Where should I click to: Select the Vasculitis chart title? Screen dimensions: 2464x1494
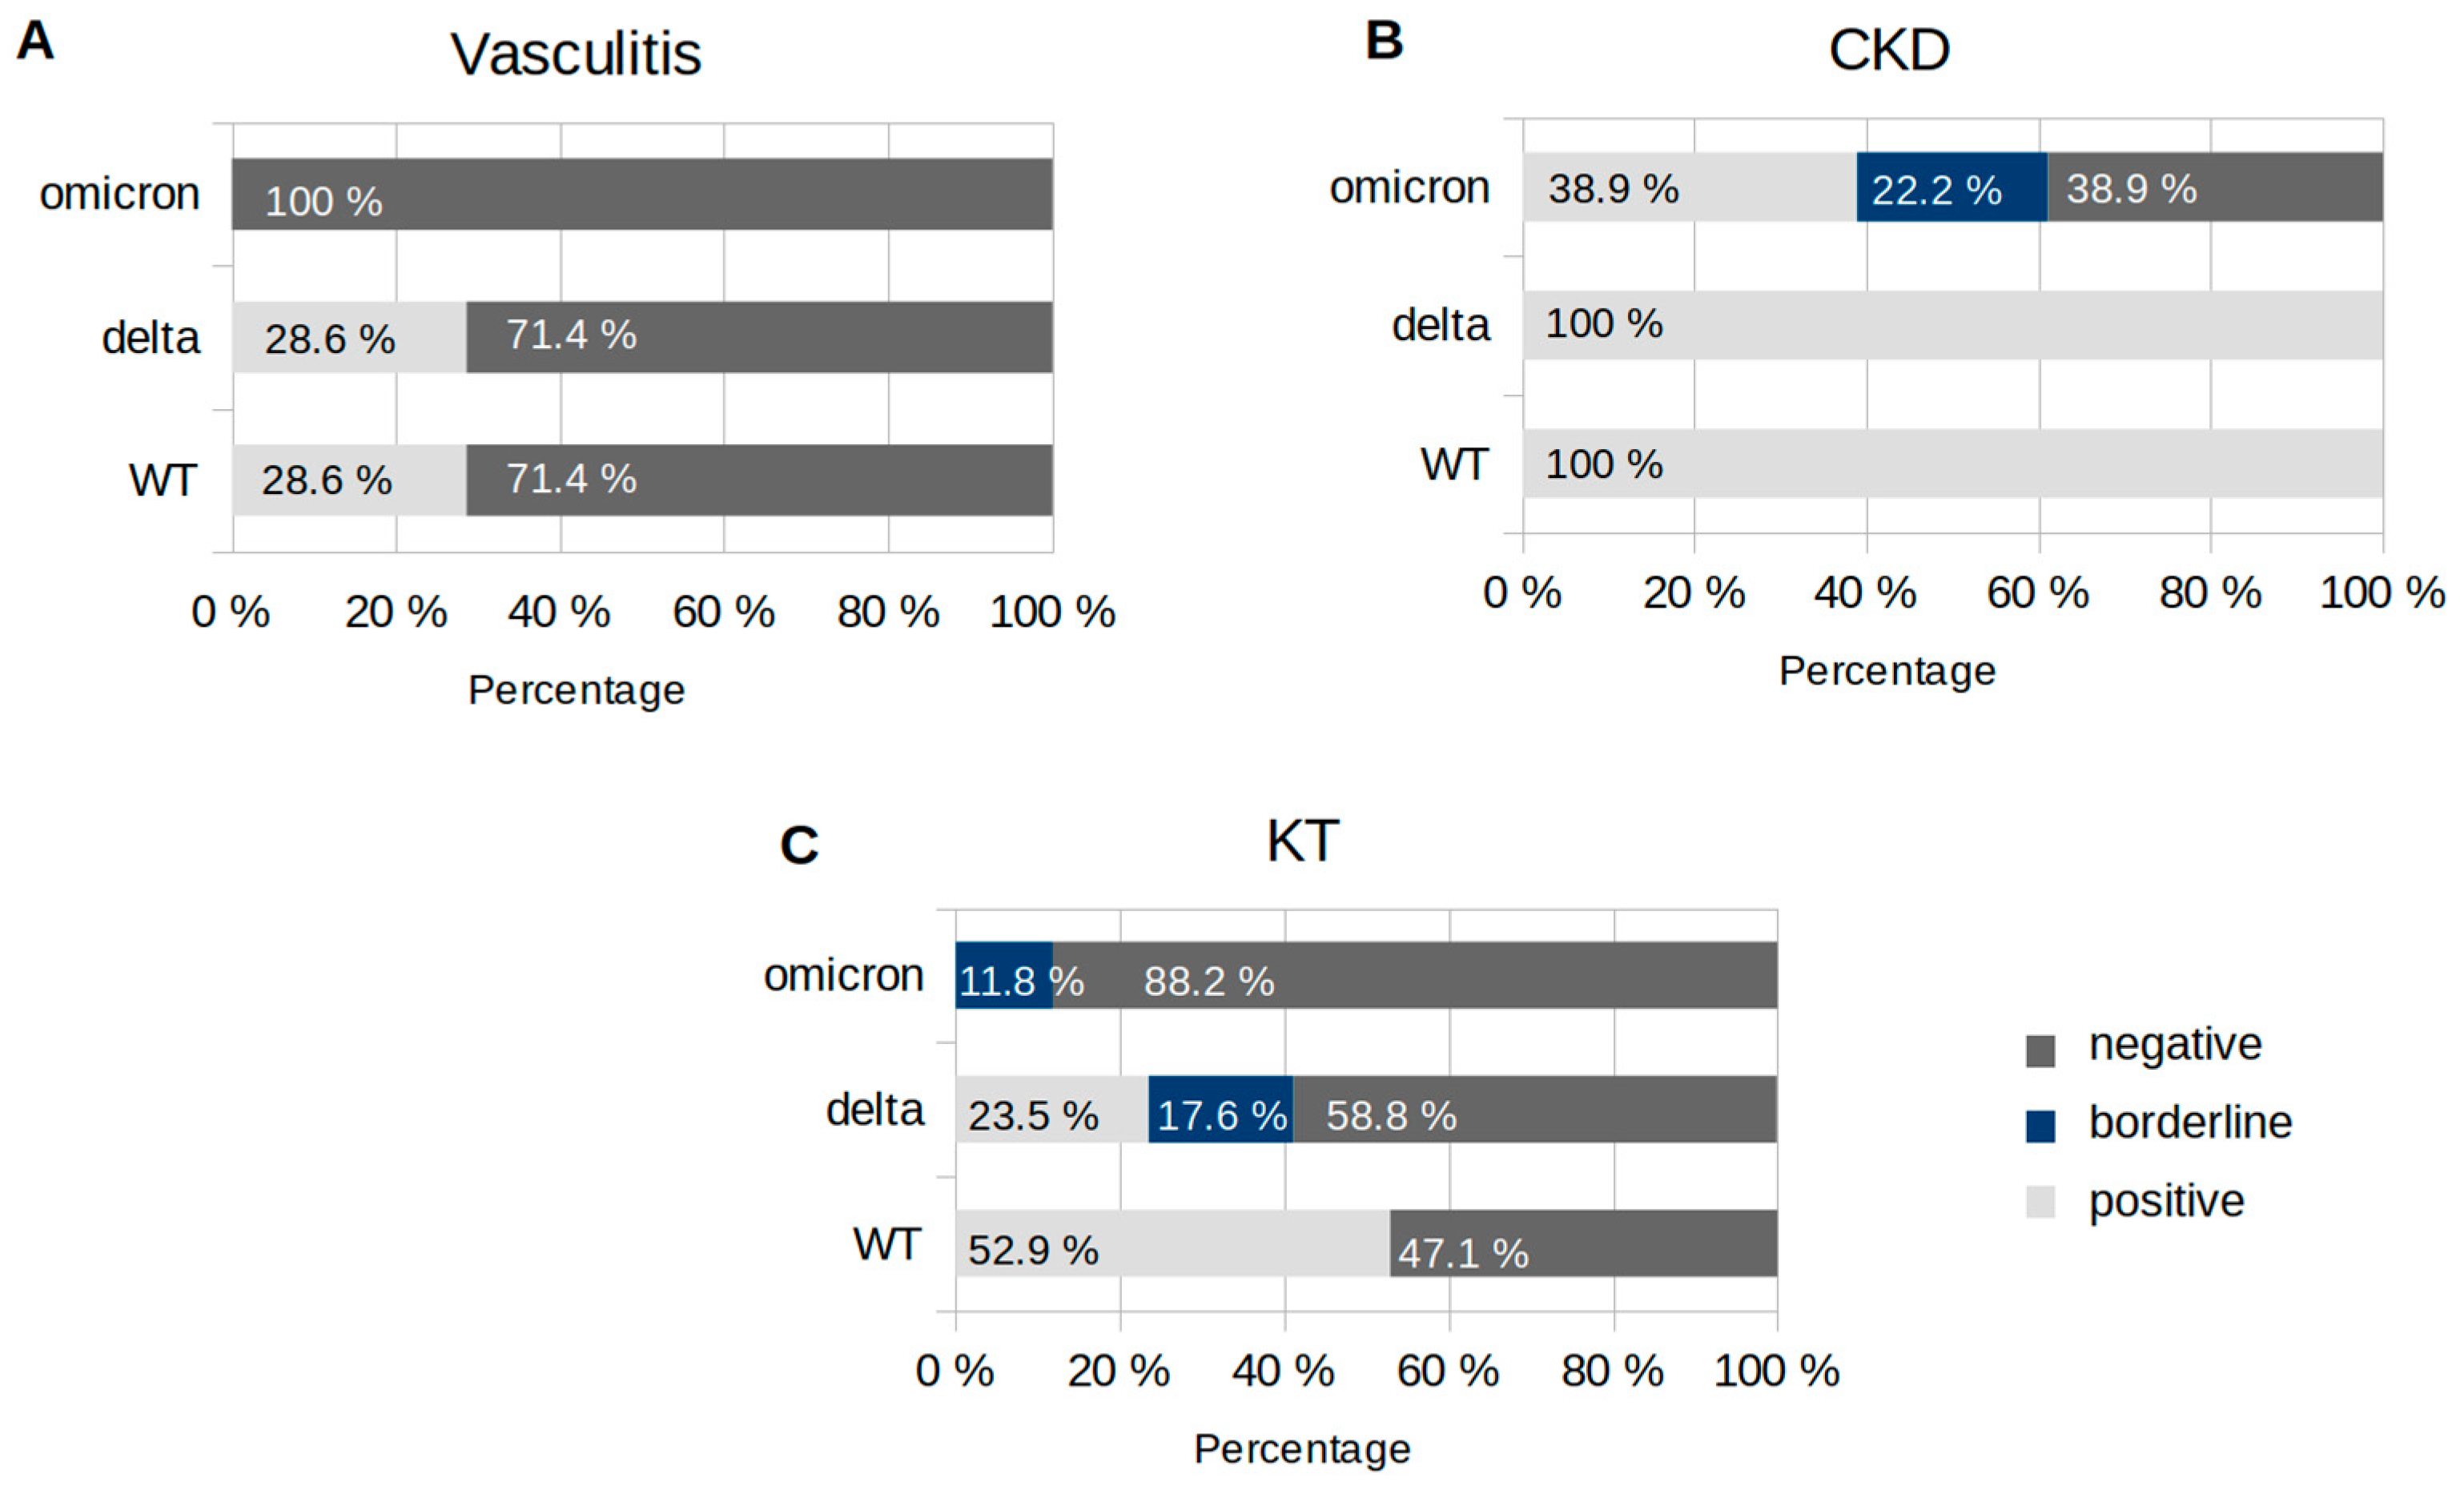tap(576, 54)
